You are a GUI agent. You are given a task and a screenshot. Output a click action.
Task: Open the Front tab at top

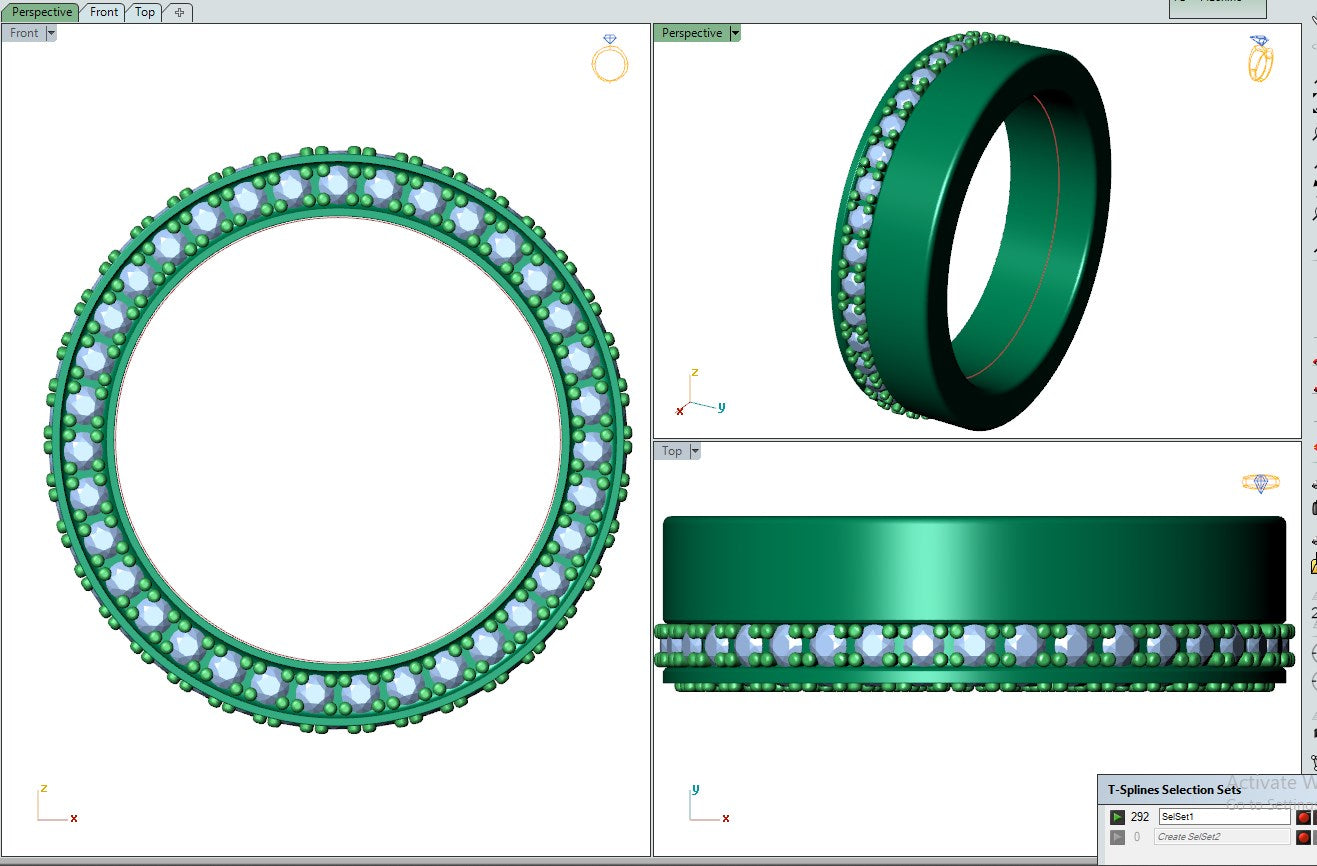pyautogui.click(x=104, y=12)
